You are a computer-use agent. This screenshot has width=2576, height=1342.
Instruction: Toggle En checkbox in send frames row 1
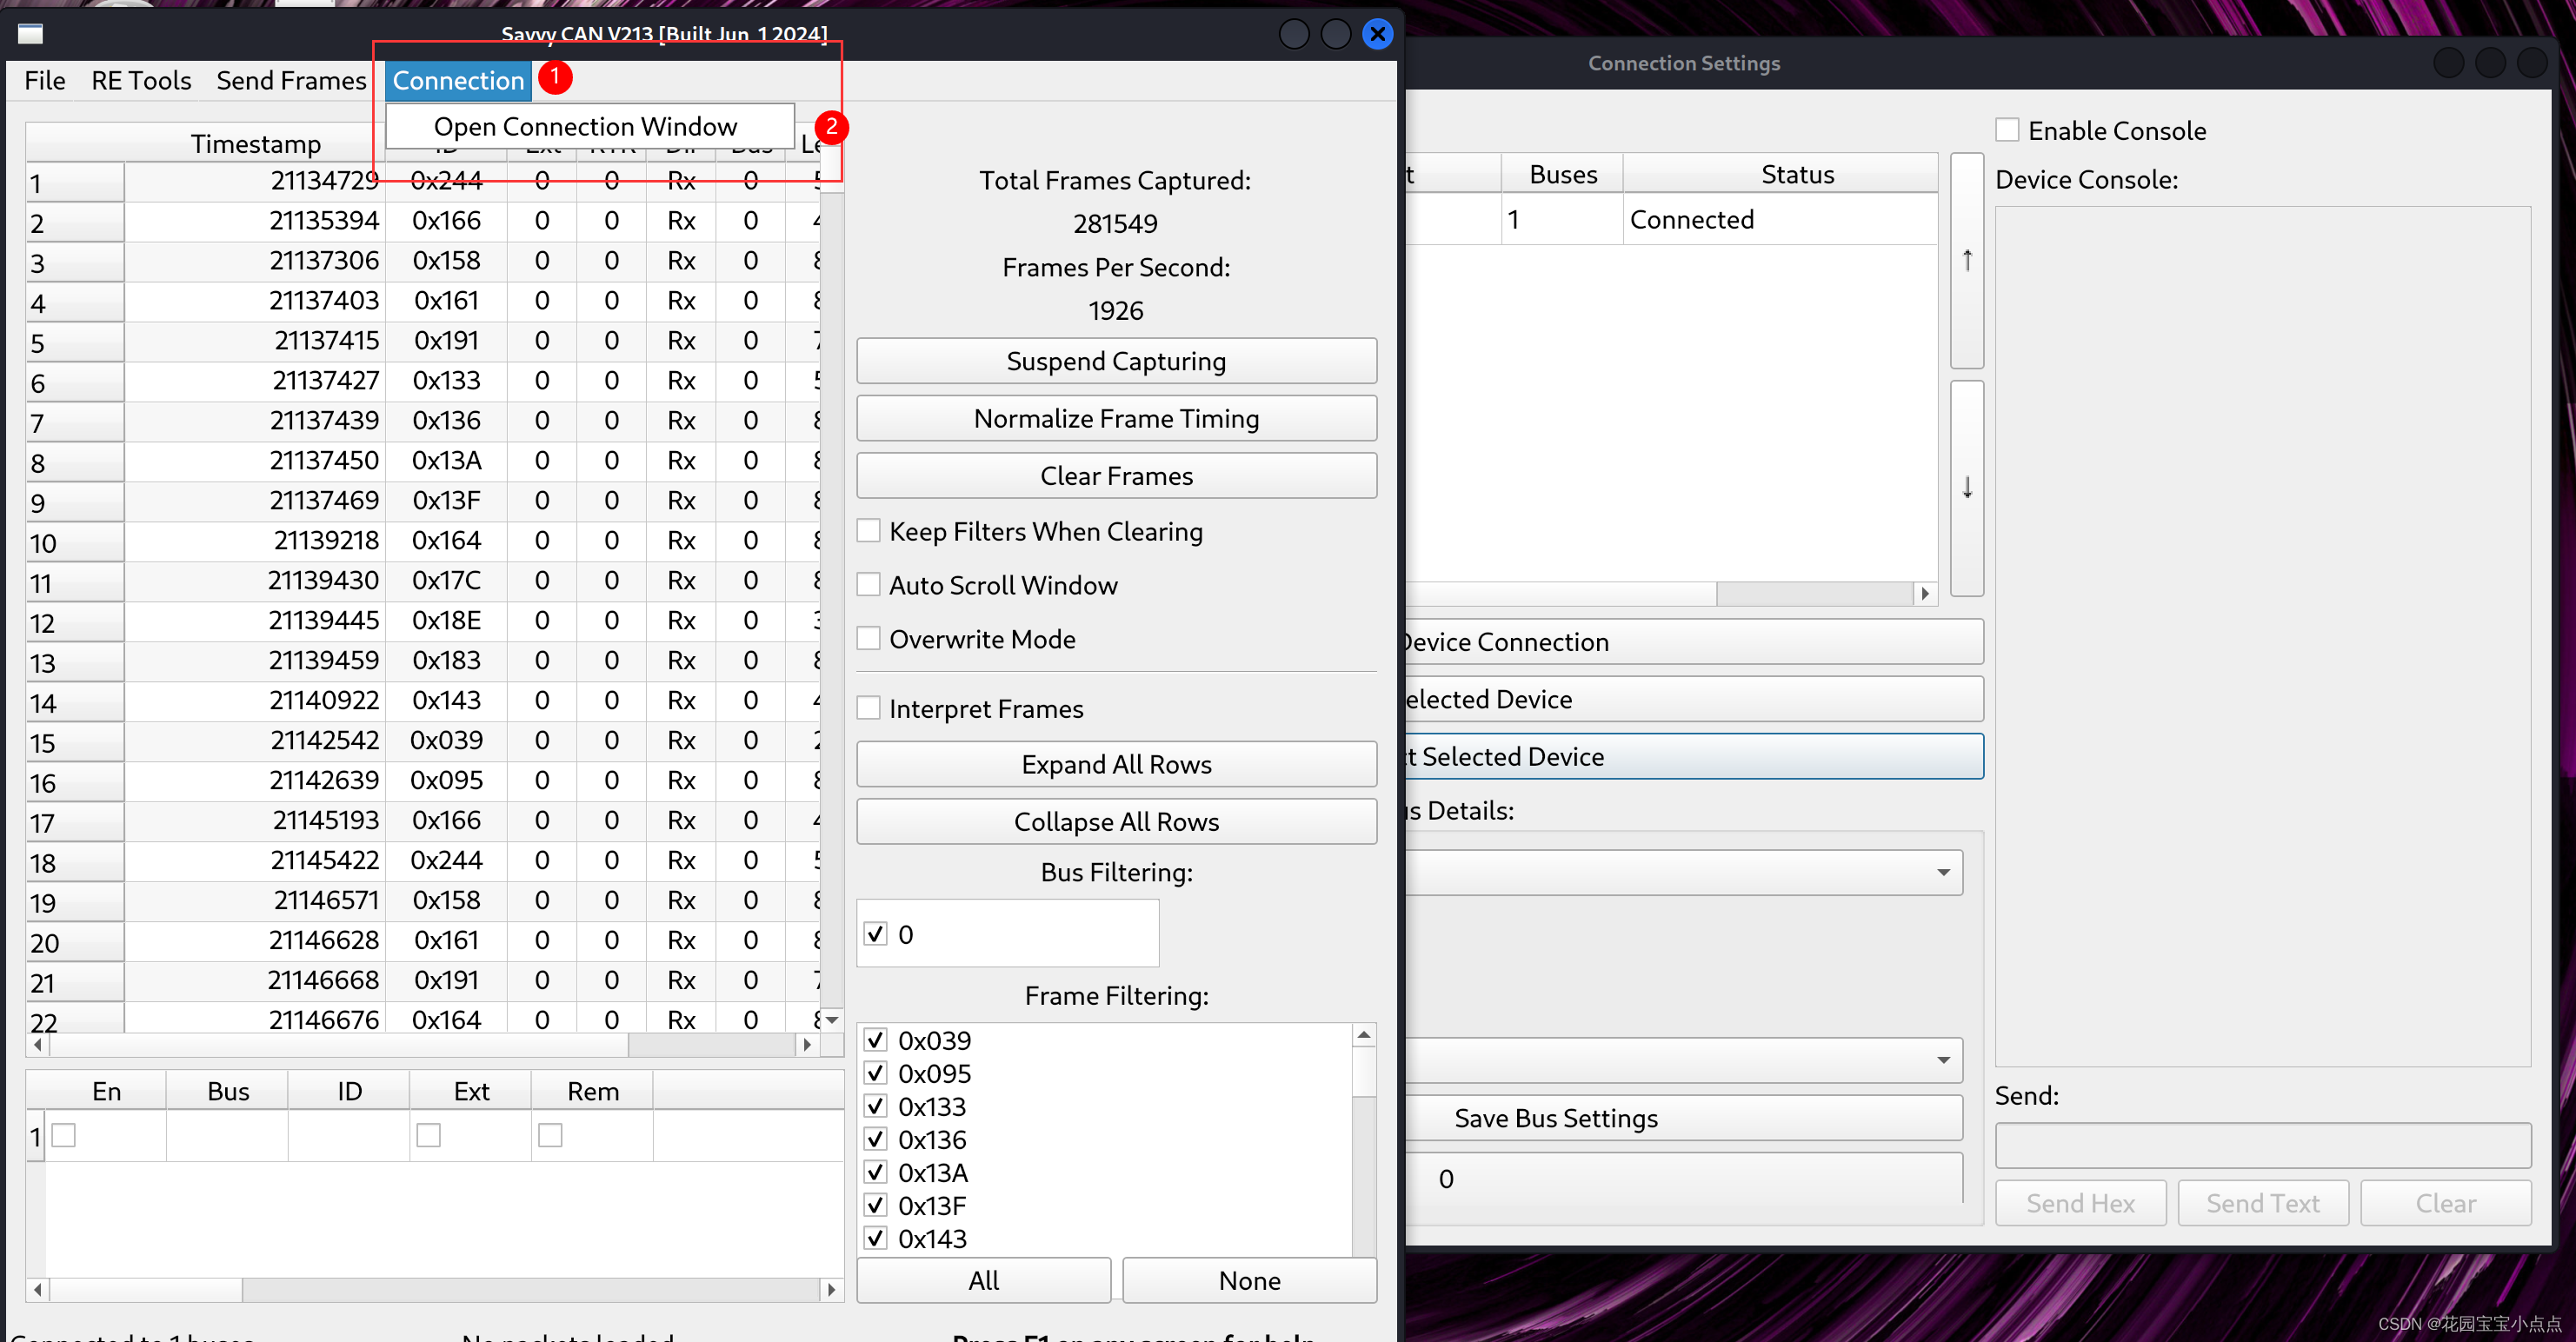[x=64, y=1135]
